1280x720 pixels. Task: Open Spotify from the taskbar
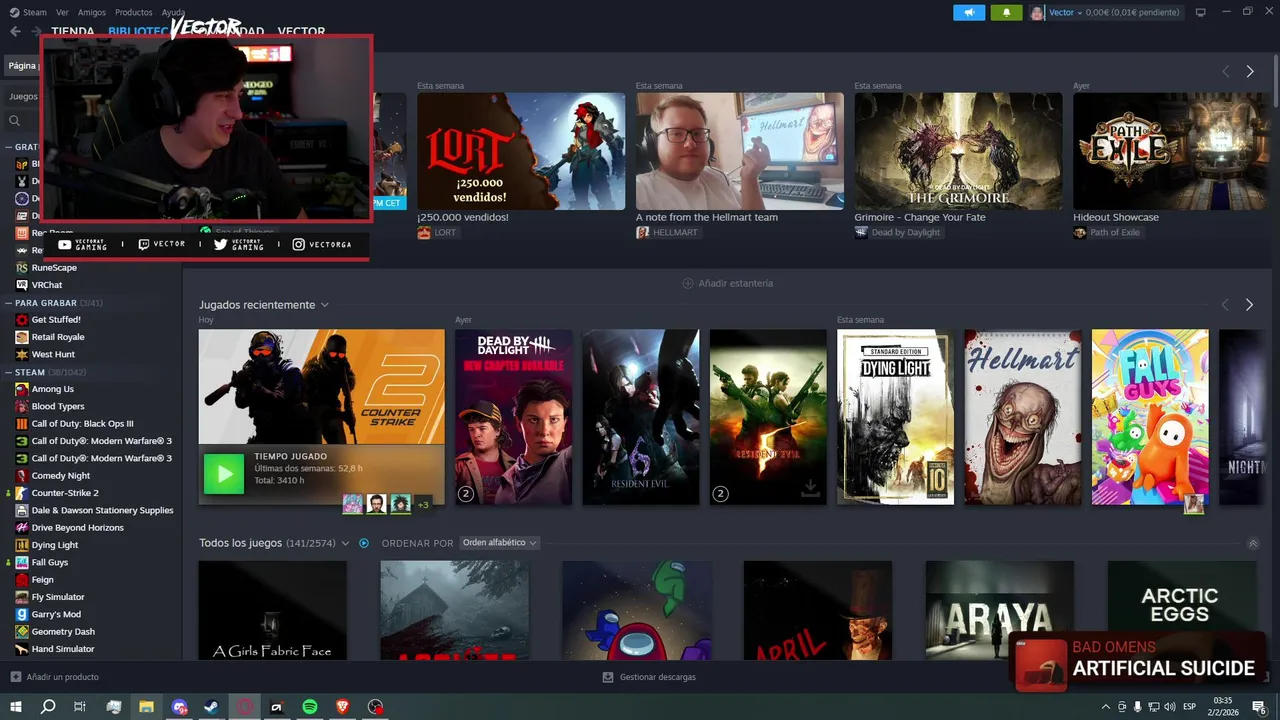point(310,706)
